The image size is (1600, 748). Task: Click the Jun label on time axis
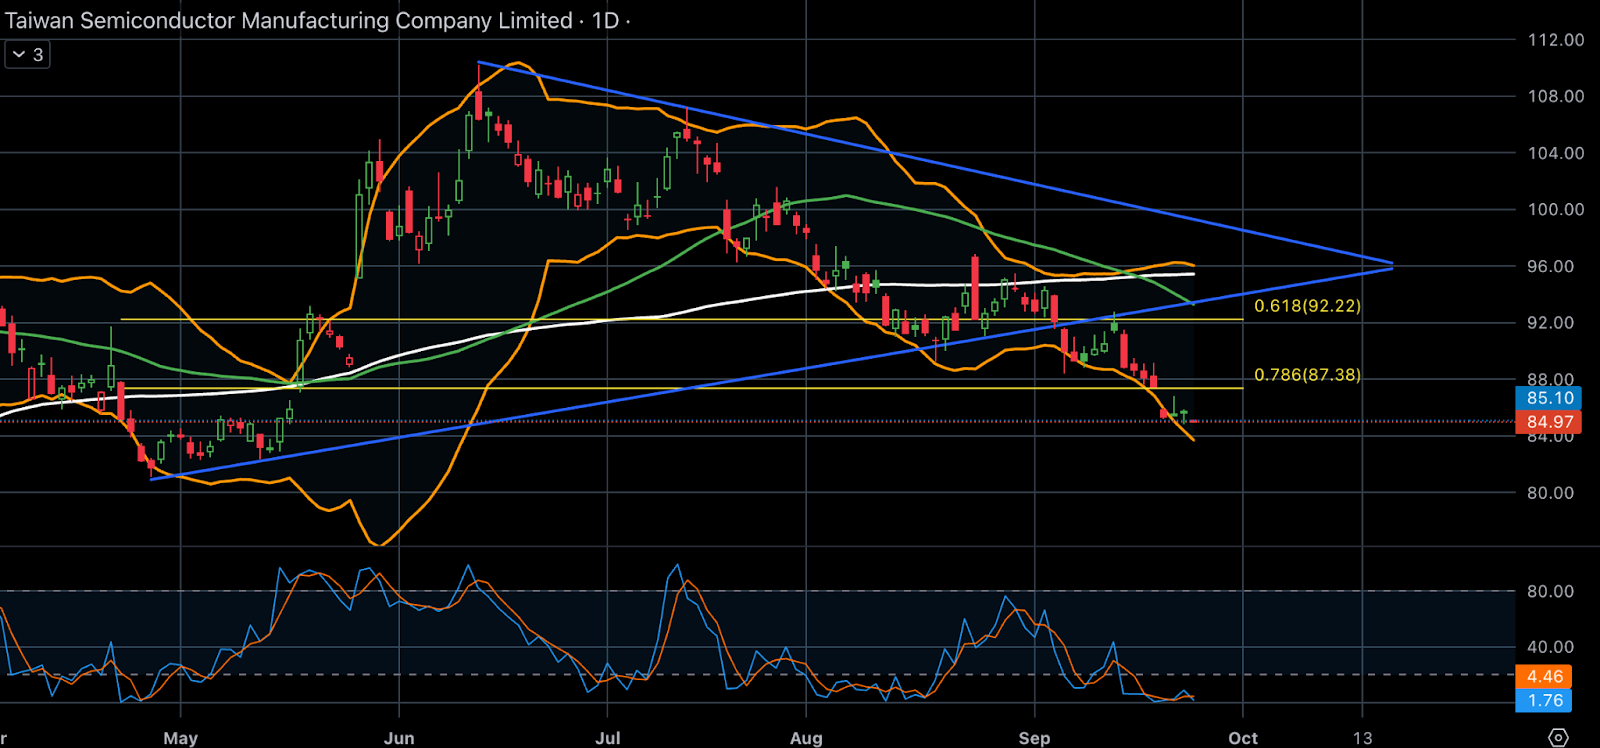coord(399,738)
